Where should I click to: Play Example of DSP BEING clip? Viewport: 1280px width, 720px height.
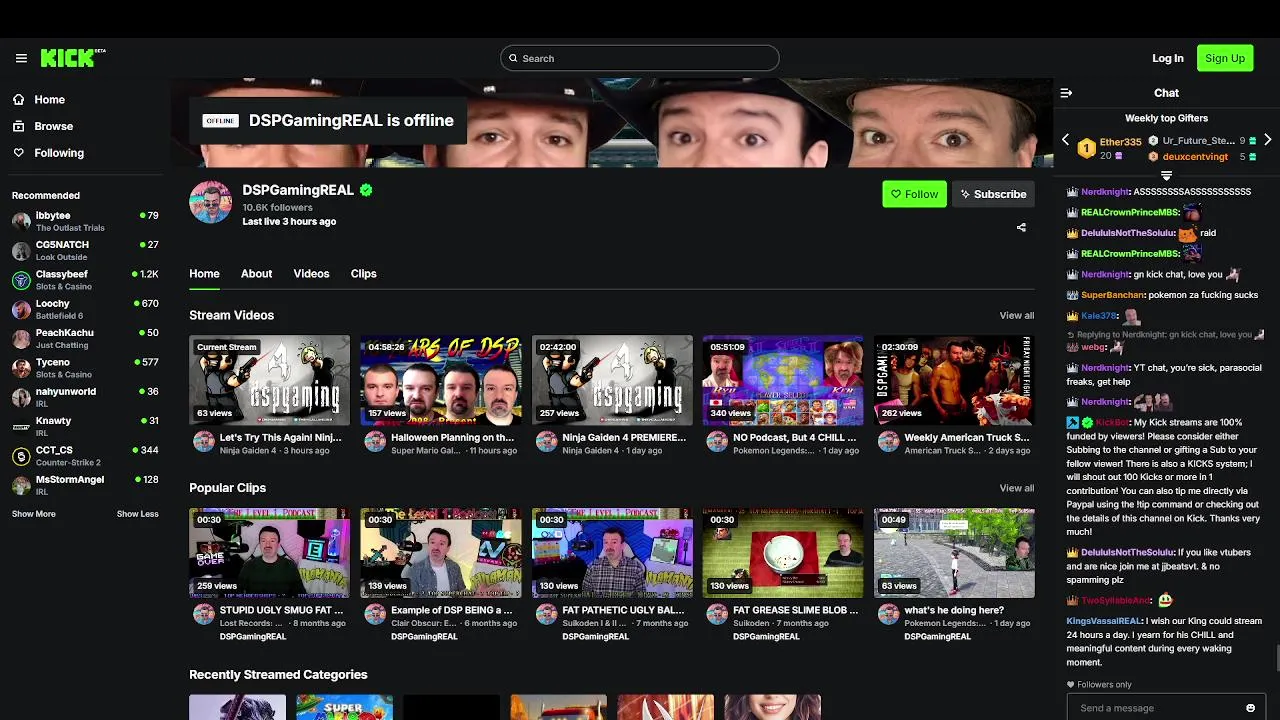click(x=441, y=553)
